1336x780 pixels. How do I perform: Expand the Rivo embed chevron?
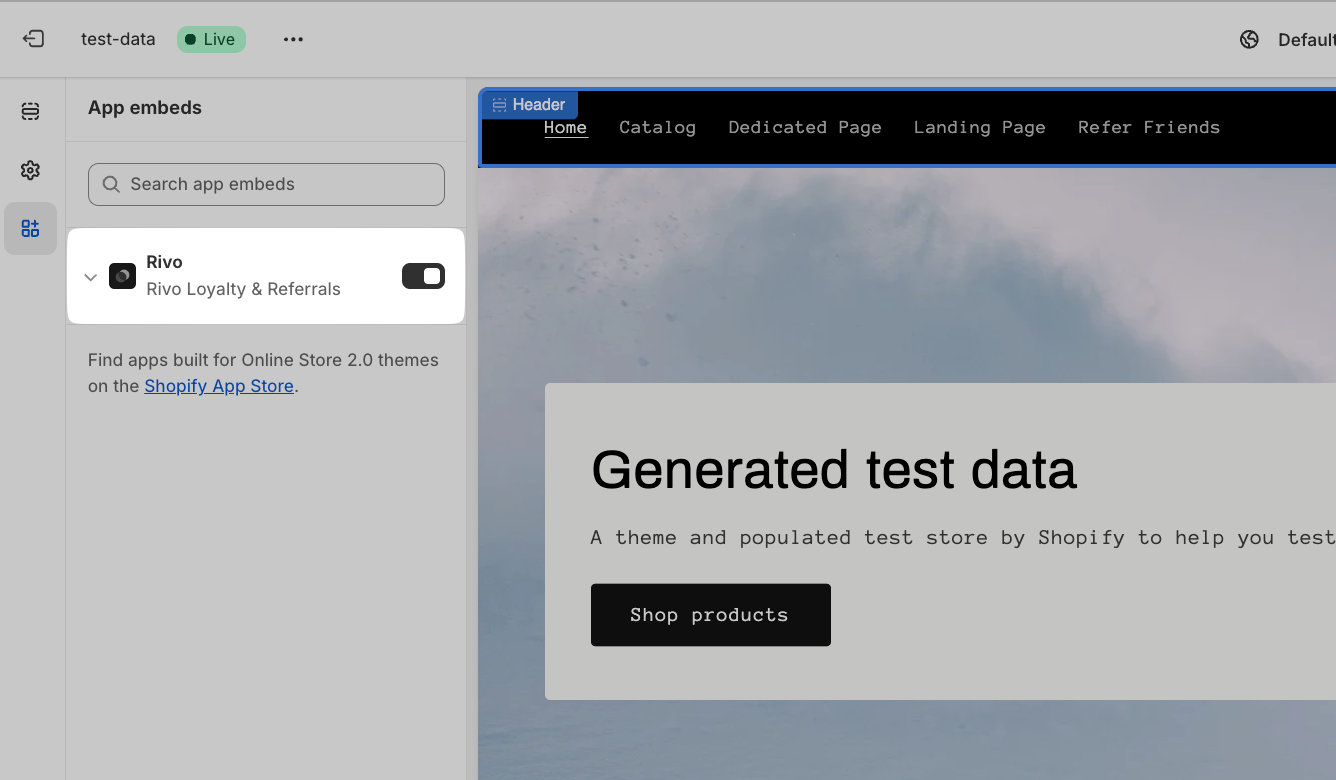[90, 277]
